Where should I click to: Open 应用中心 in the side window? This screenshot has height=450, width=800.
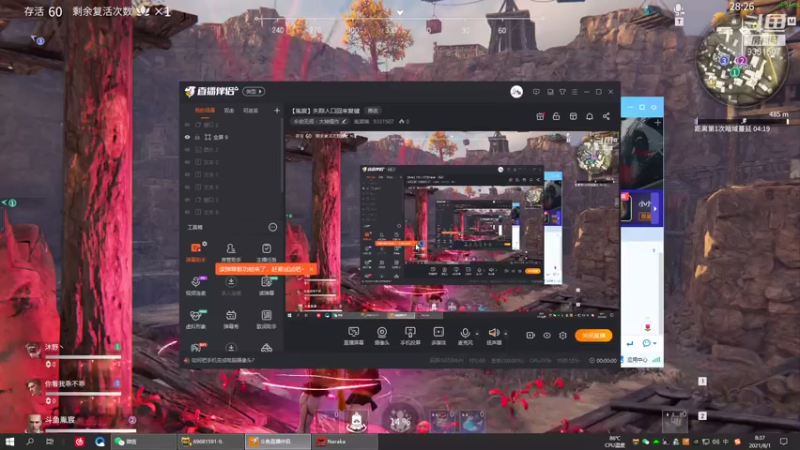click(637, 360)
